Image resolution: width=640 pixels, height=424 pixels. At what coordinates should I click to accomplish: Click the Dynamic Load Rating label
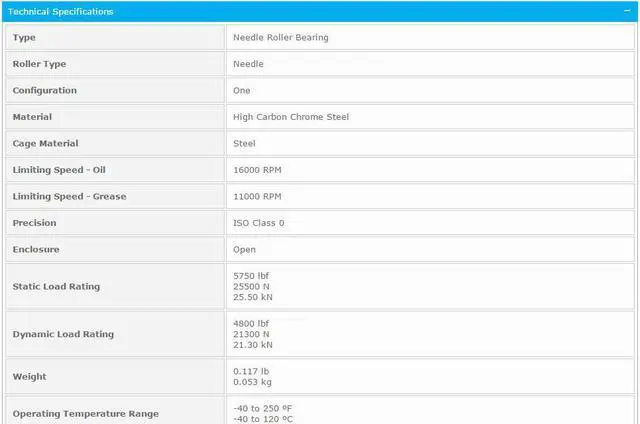click(62, 334)
